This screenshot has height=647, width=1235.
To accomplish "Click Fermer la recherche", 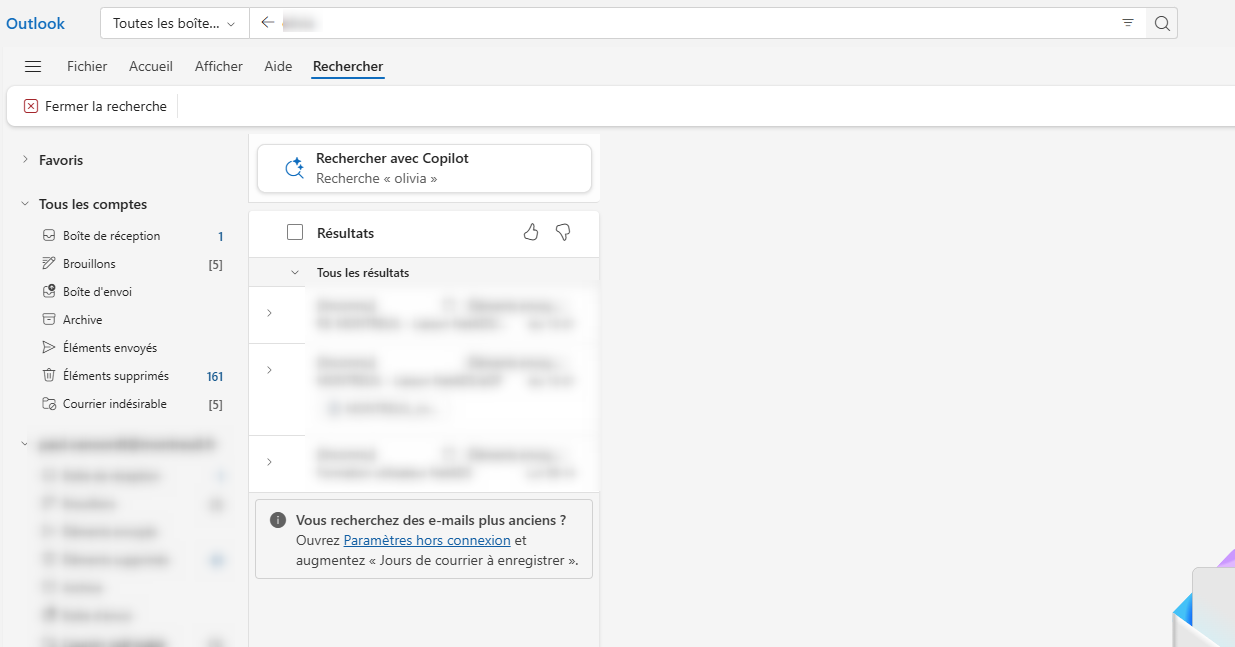I will tap(95, 106).
